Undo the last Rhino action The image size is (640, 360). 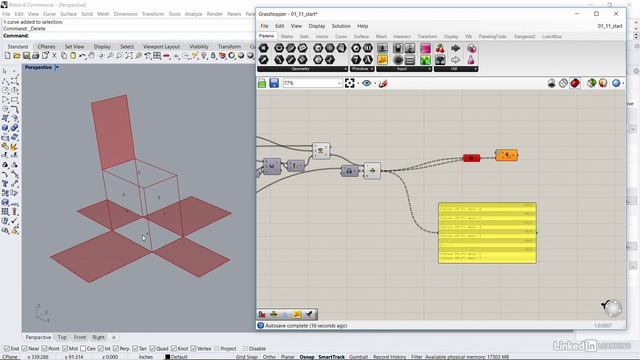[82, 56]
